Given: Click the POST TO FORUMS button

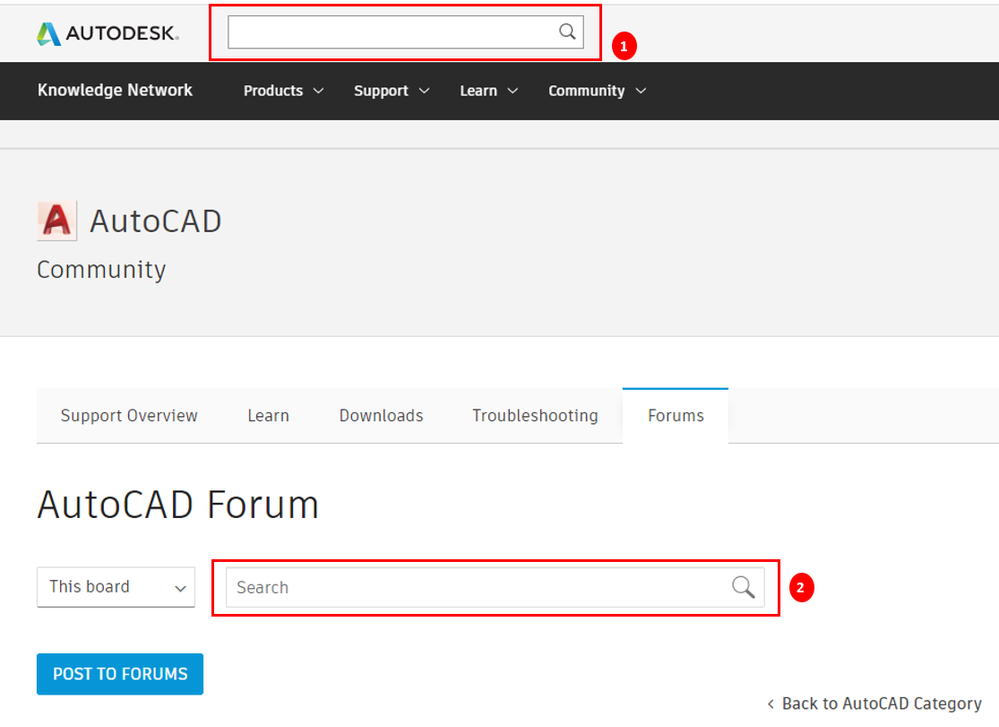Looking at the screenshot, I should pyautogui.click(x=119, y=673).
